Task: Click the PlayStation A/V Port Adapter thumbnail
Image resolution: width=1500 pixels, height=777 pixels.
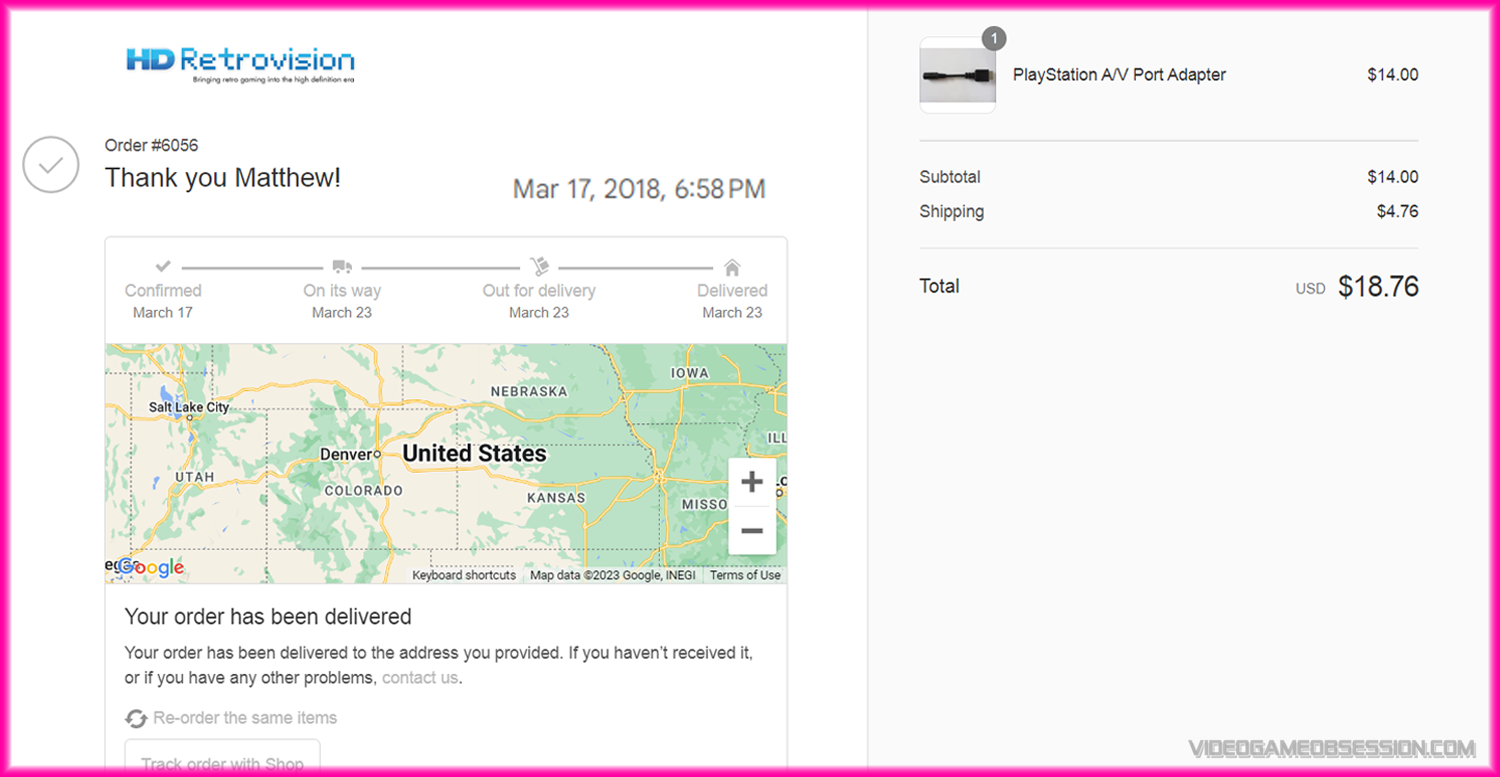Action: click(x=957, y=76)
